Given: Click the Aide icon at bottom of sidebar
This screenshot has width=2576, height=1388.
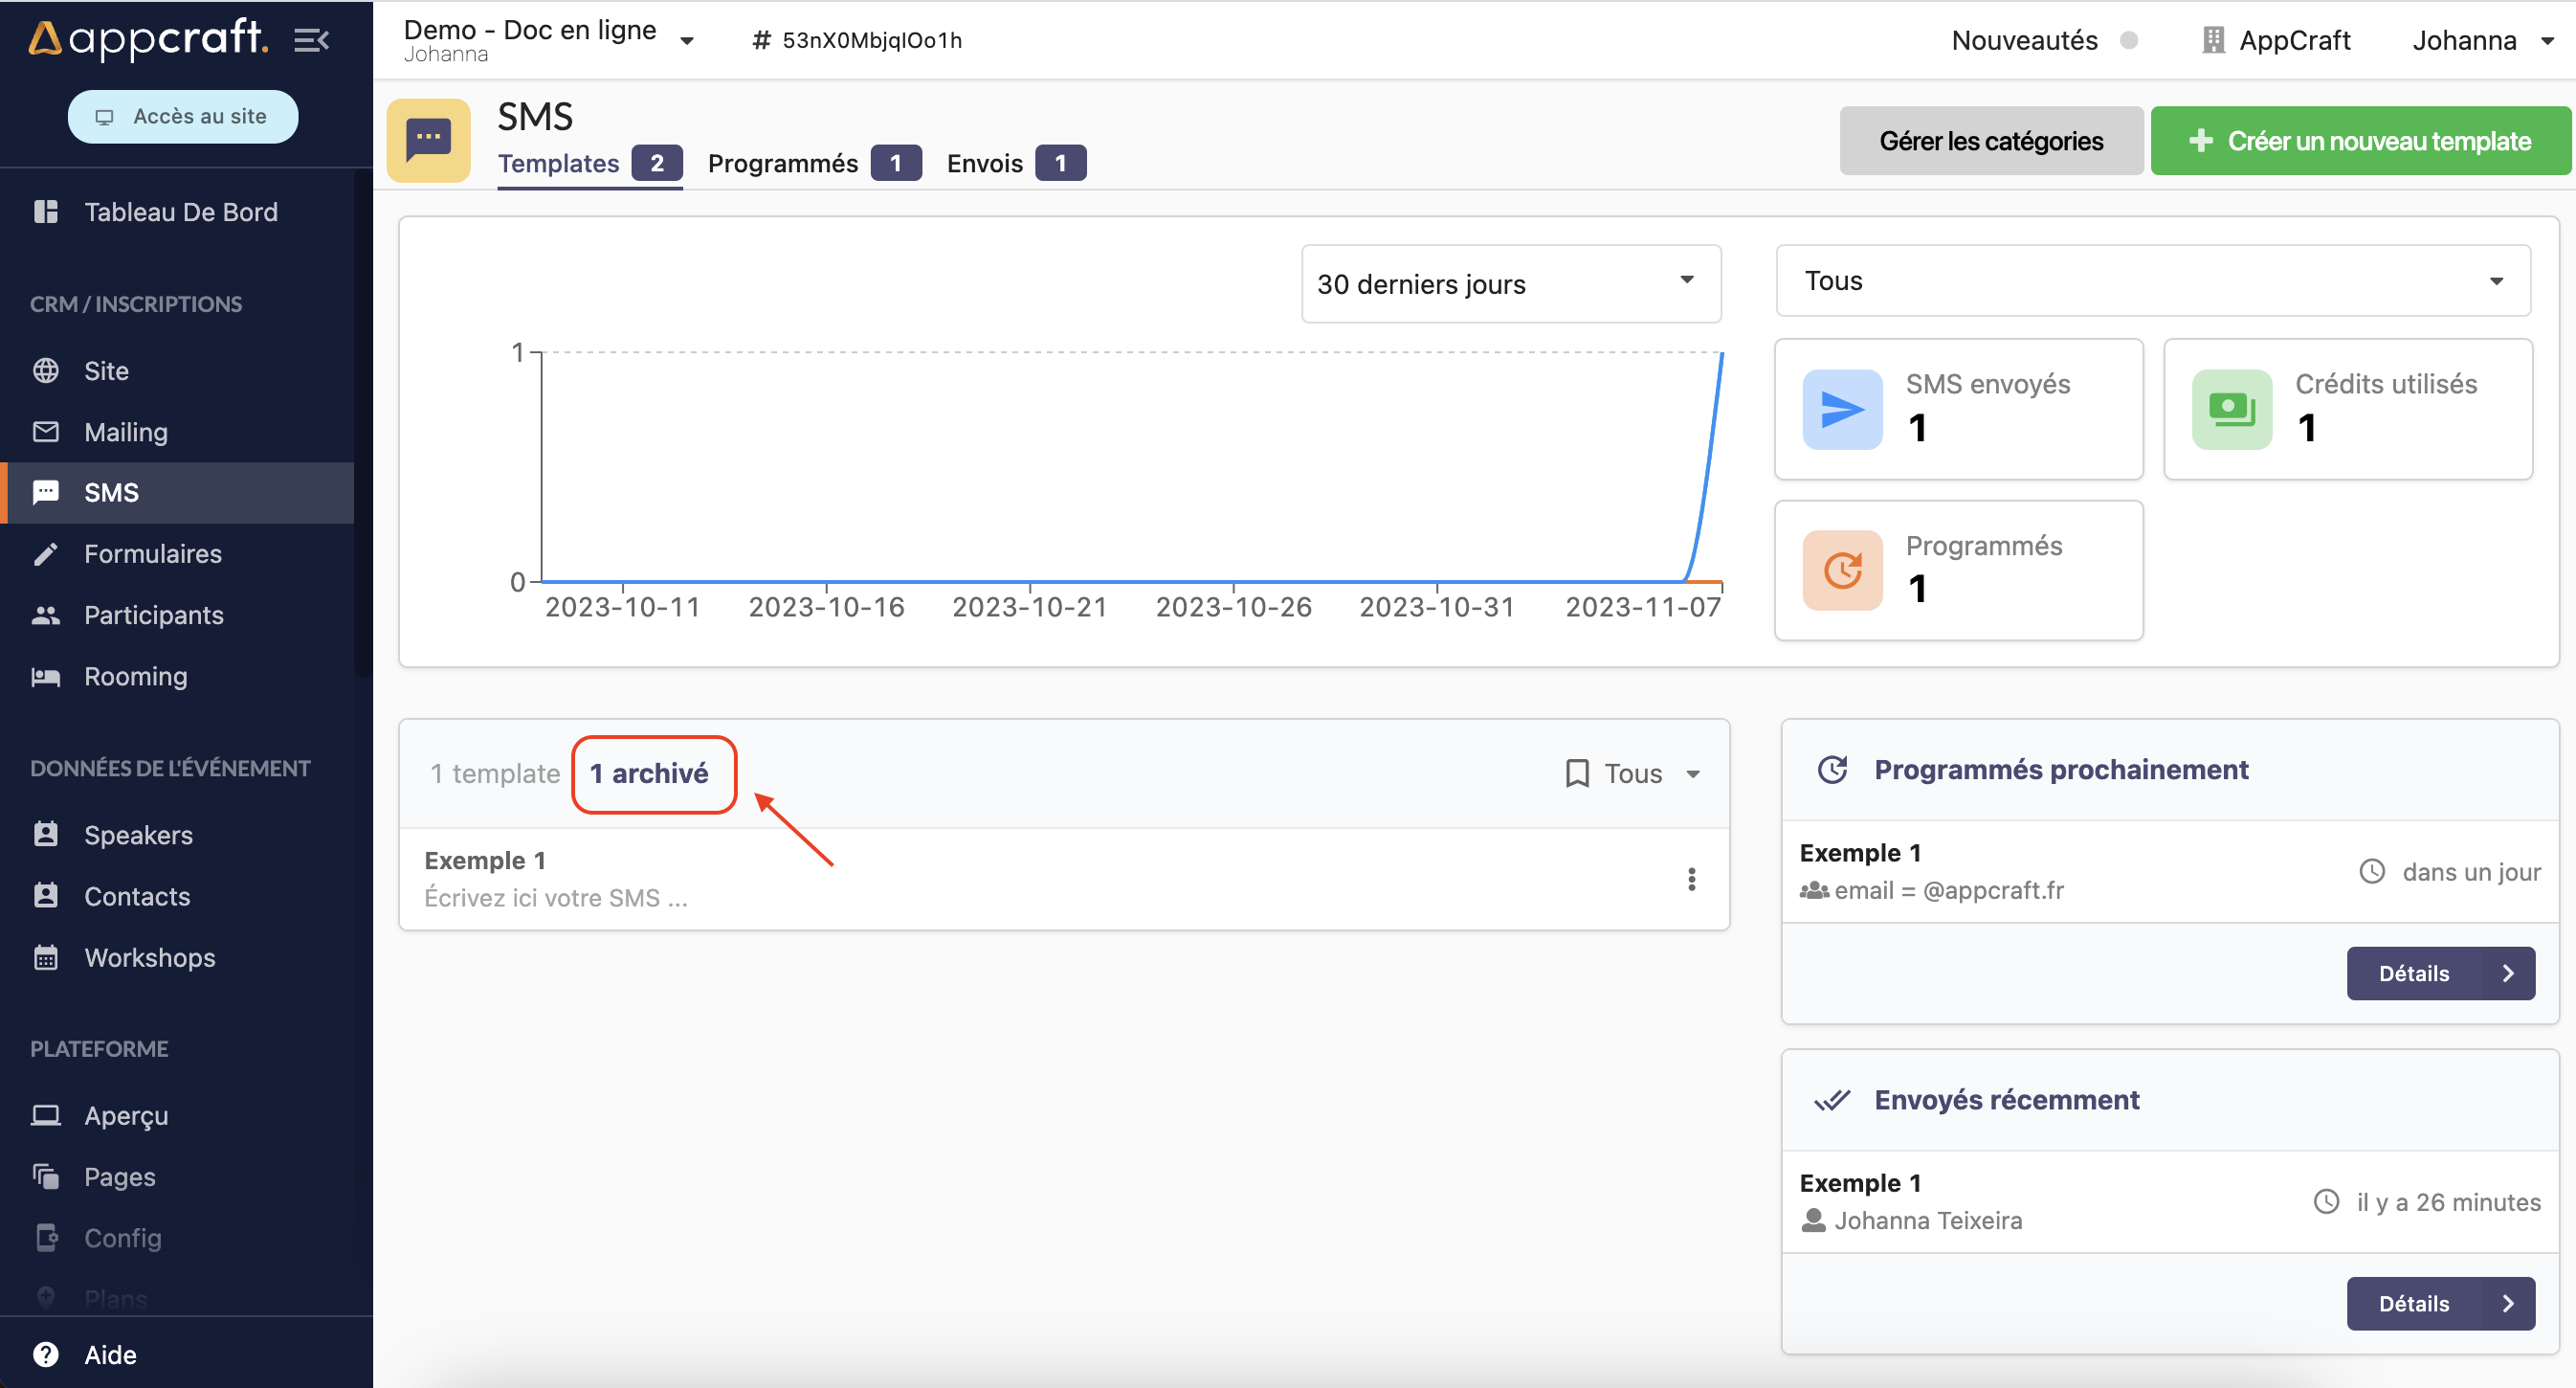Looking at the screenshot, I should 46,1354.
